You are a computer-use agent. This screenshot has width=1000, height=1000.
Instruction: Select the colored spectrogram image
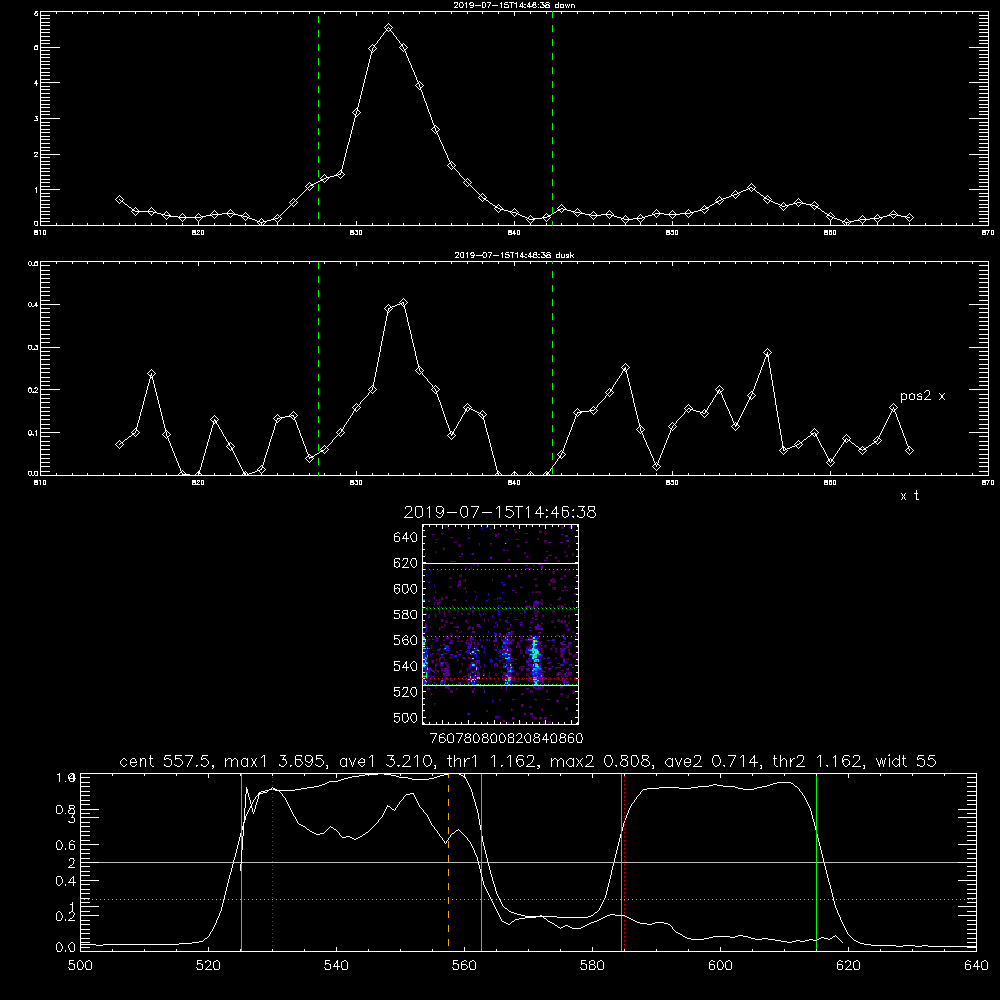501,624
